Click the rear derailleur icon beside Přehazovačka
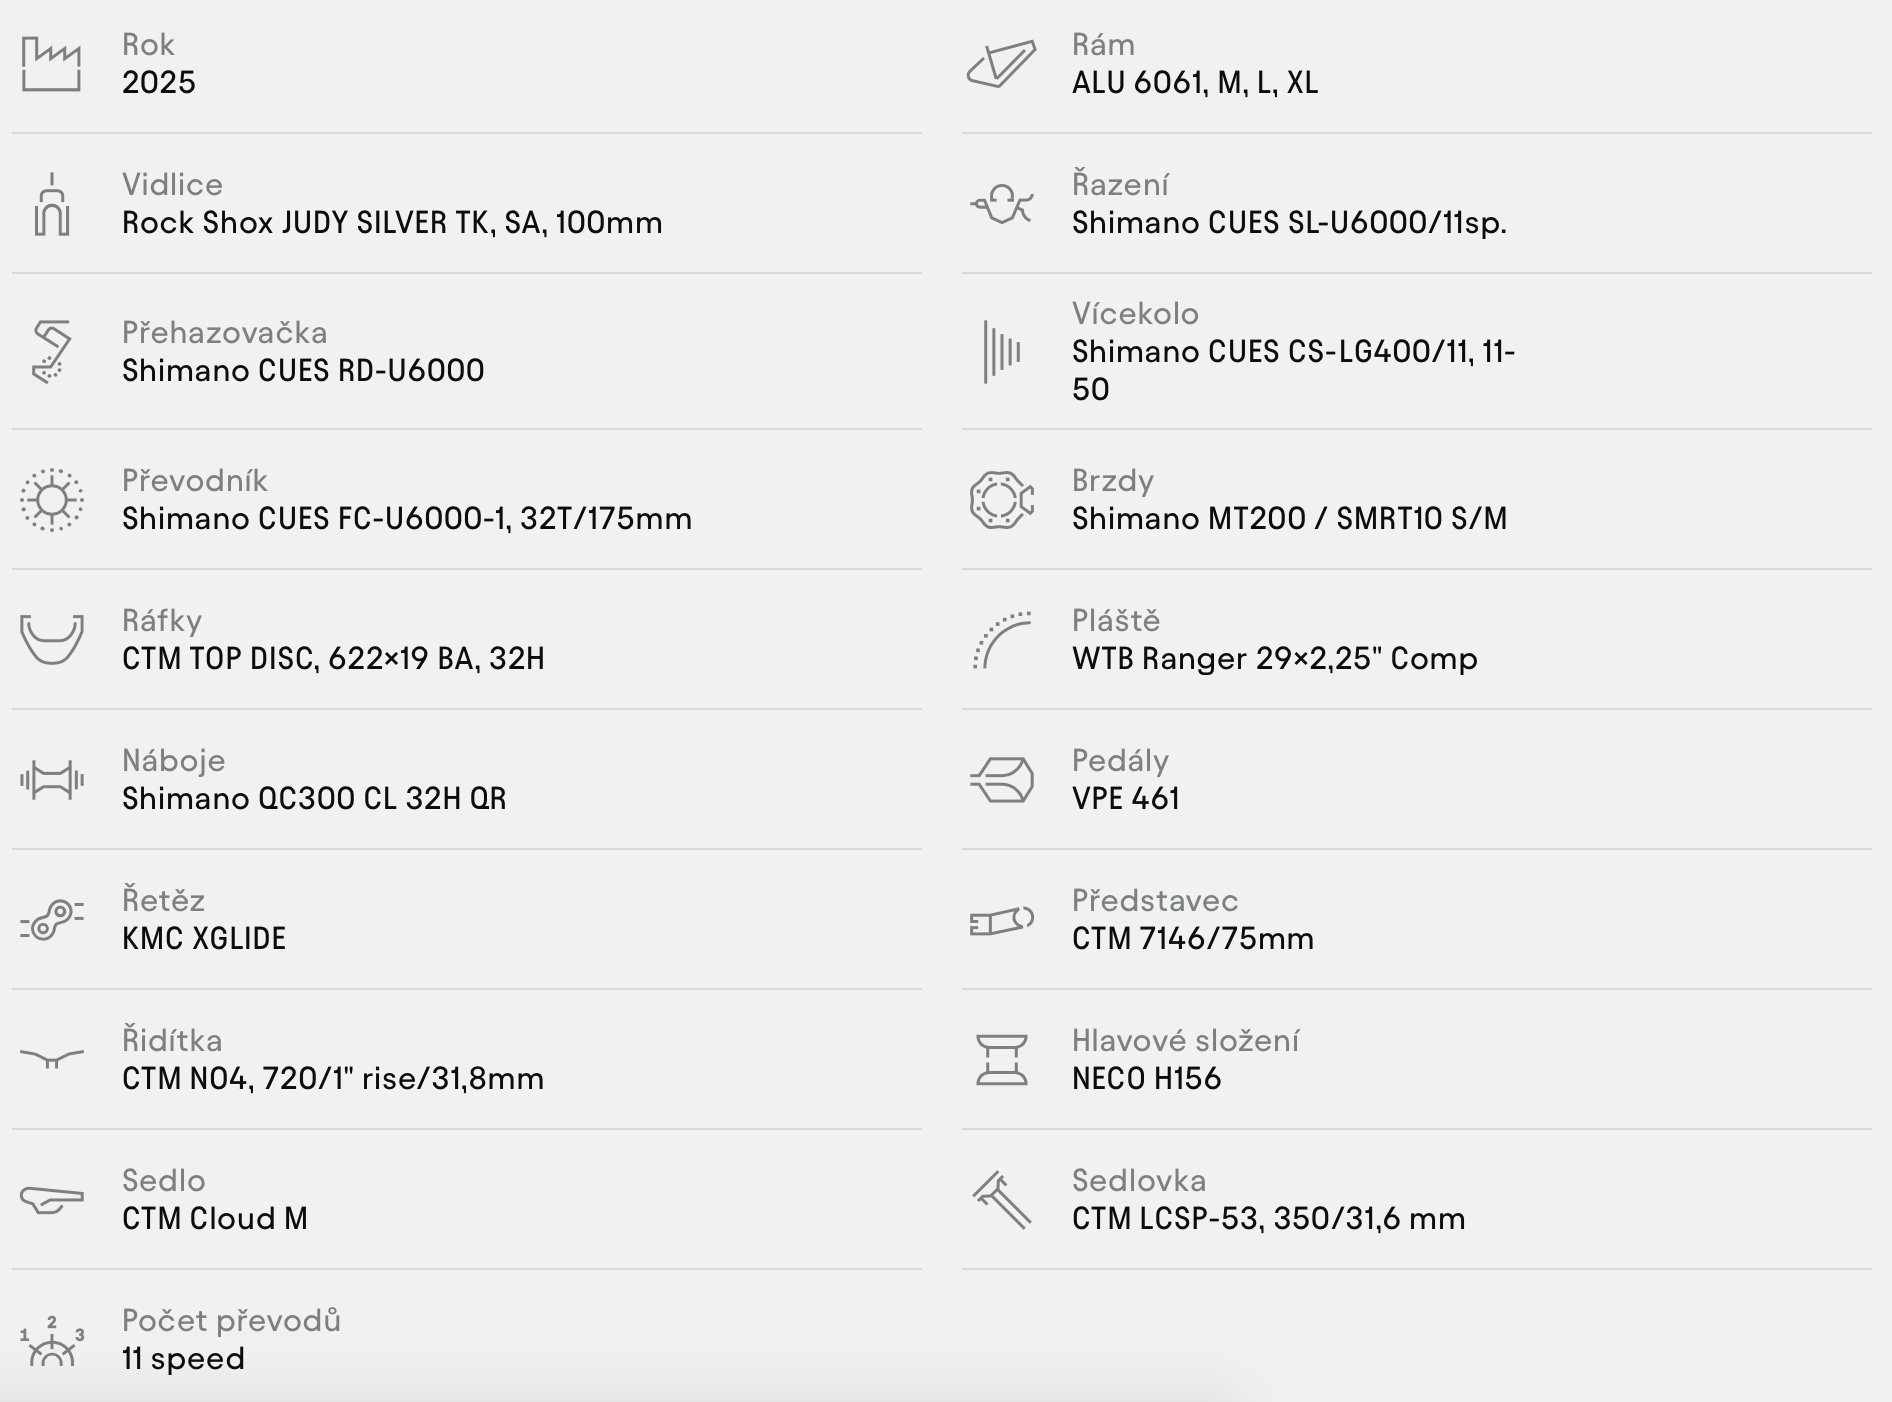Screen dimensions: 1892x1402 point(51,352)
